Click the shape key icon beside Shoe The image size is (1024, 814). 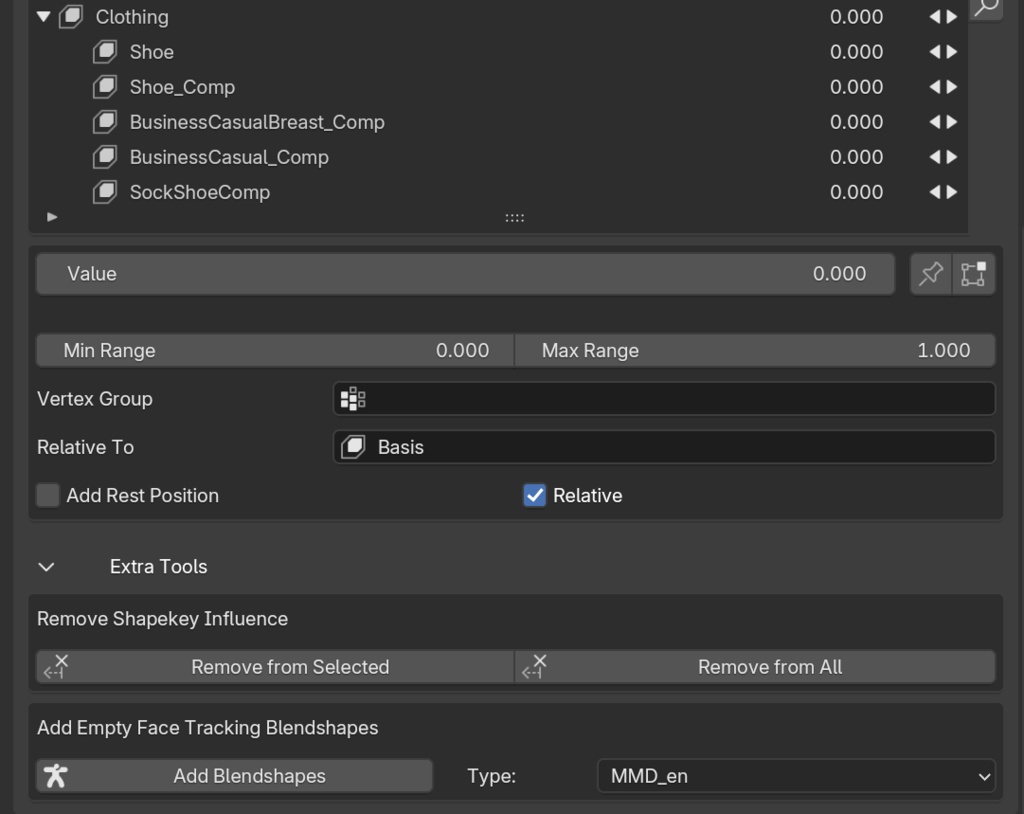(105, 51)
